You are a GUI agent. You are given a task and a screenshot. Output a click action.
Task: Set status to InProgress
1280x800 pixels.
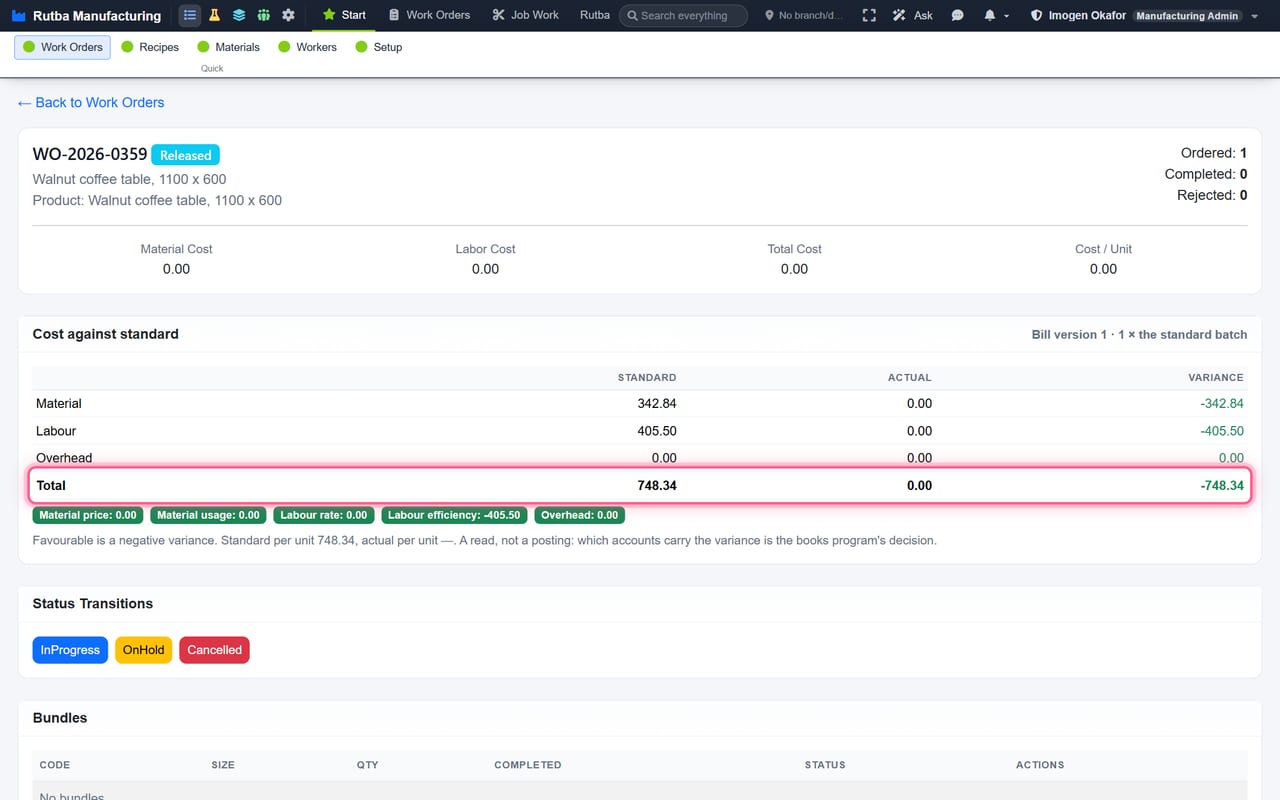pyautogui.click(x=70, y=650)
